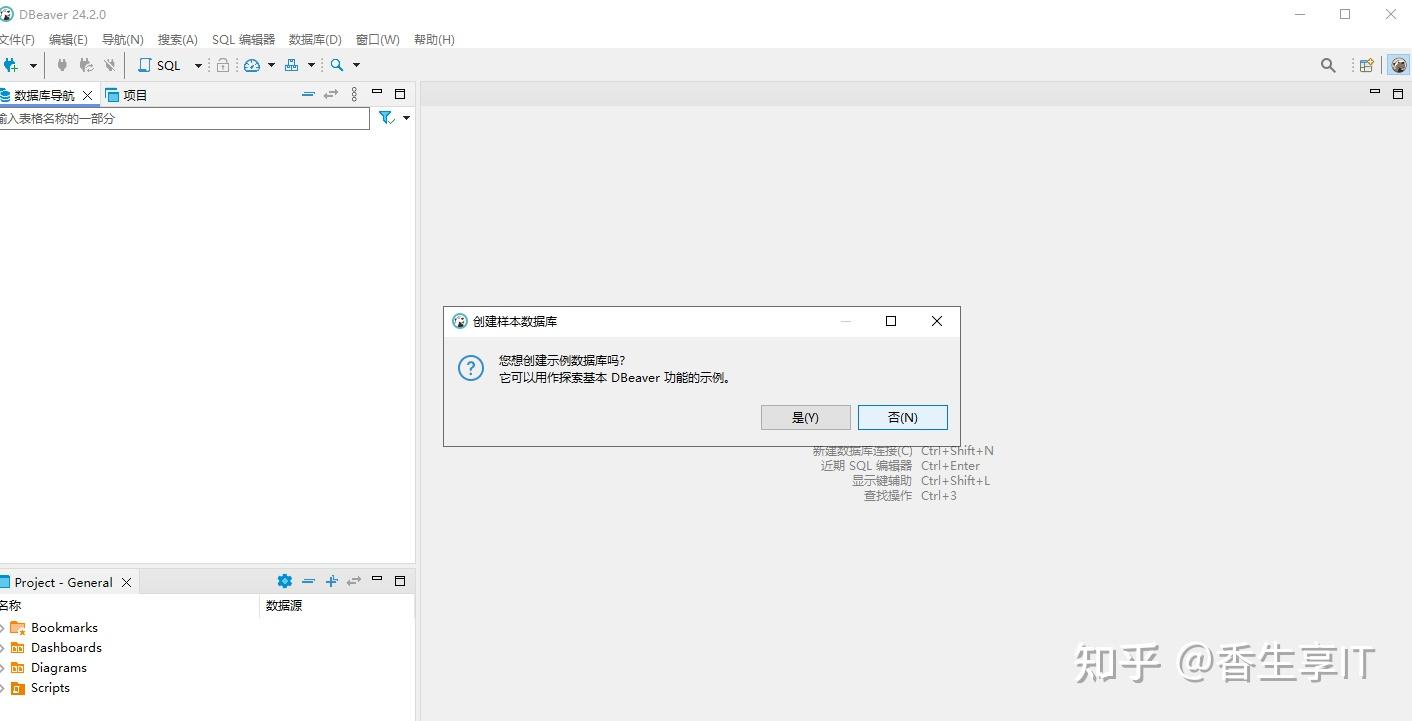Click 是(Y) to create sample database
The height and width of the screenshot is (721, 1412).
click(805, 417)
